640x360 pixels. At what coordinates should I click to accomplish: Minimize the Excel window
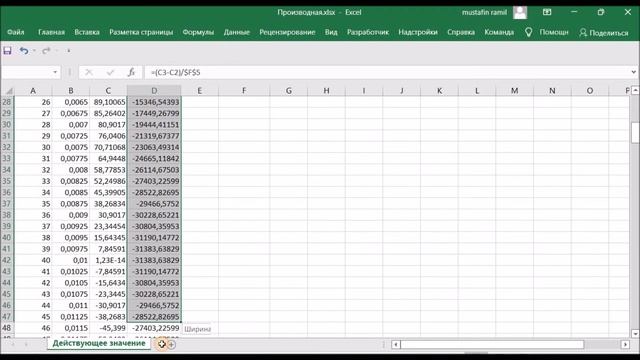pyautogui.click(x=574, y=12)
